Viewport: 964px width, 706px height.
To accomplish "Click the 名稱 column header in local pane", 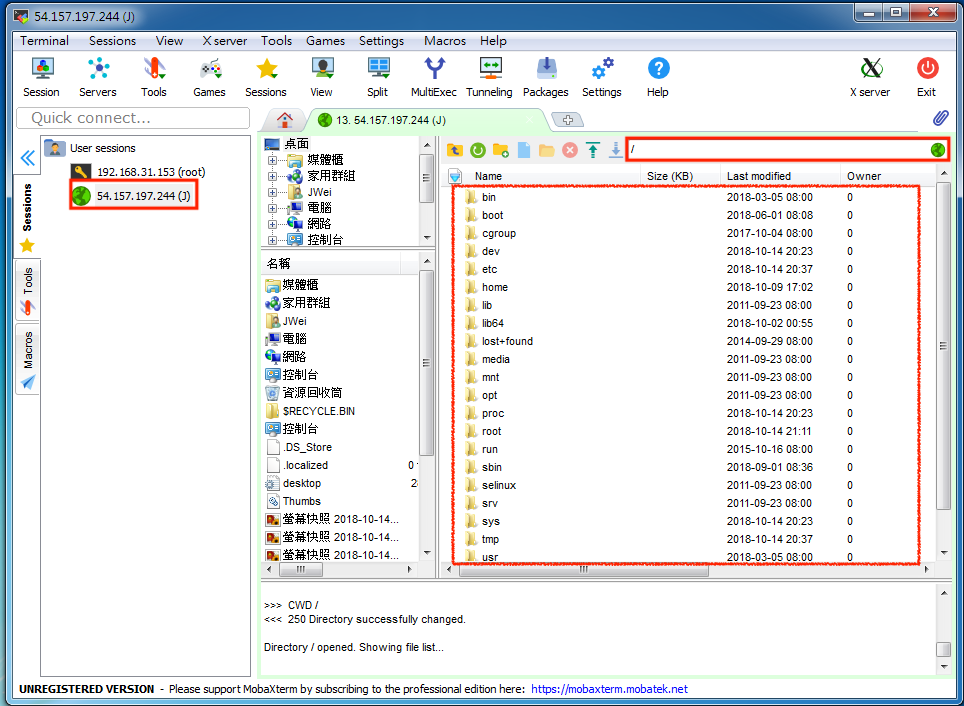I will tap(332, 264).
